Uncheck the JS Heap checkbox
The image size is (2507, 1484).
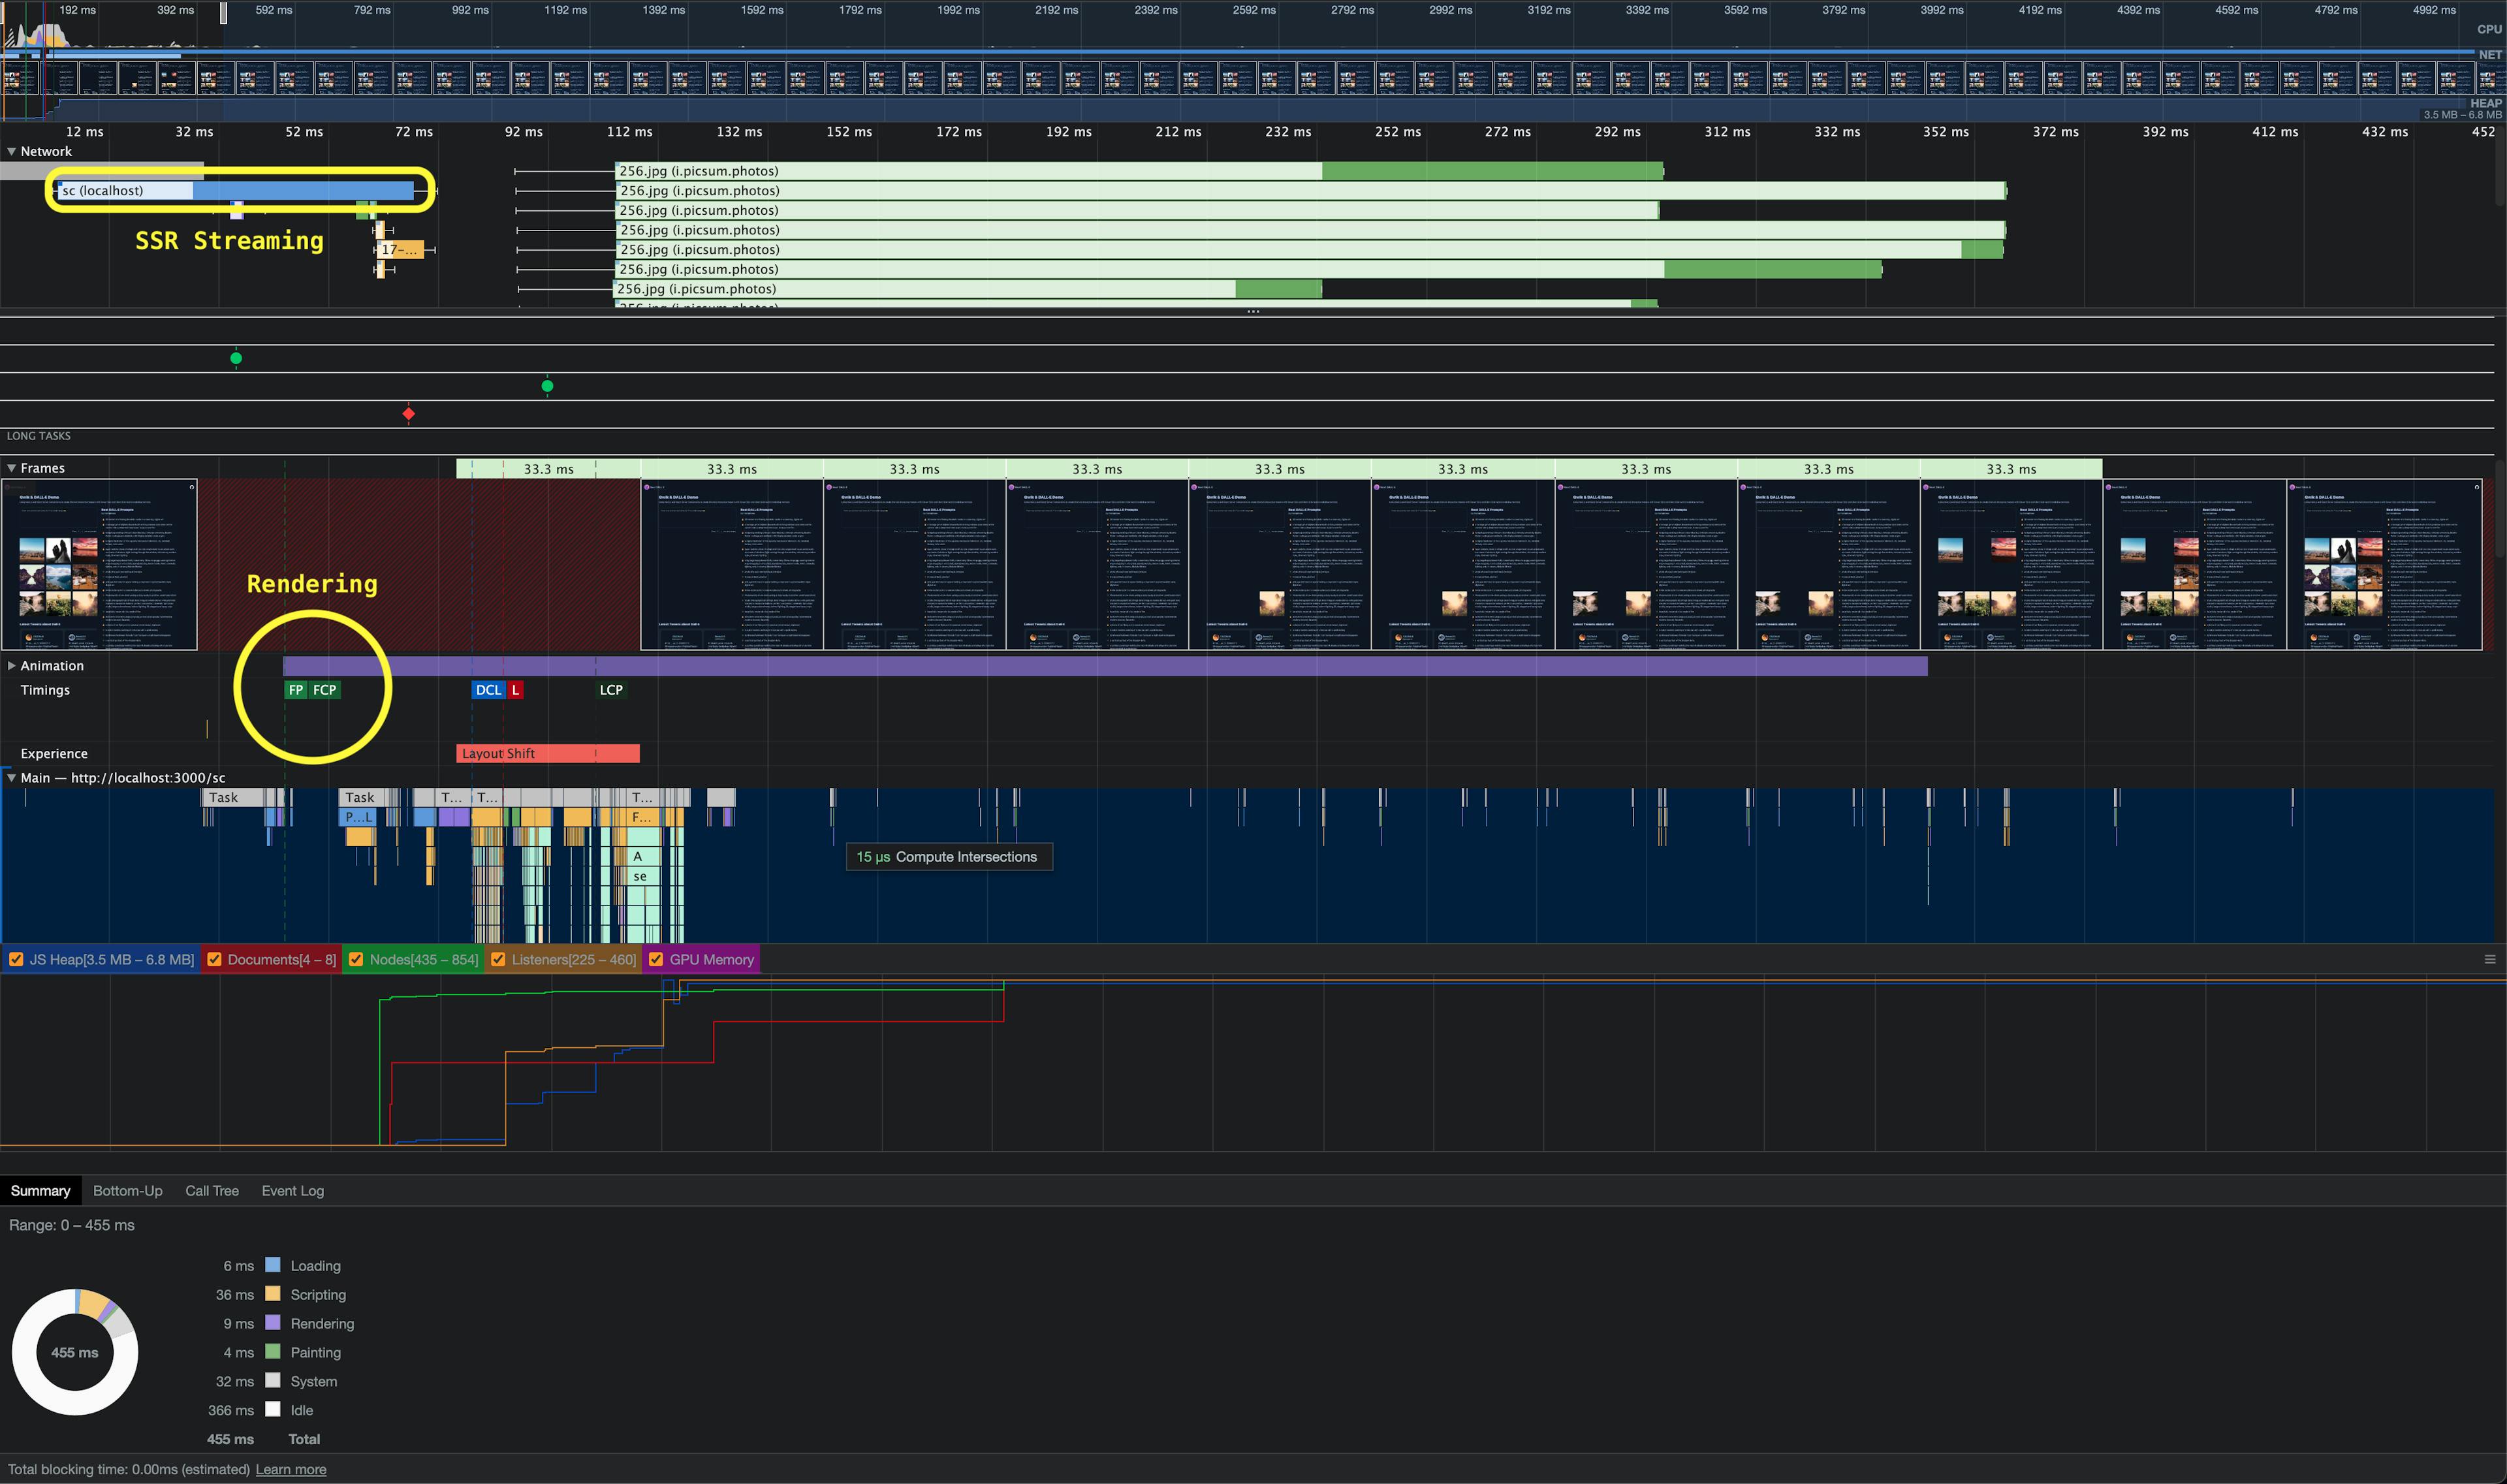[x=16, y=959]
